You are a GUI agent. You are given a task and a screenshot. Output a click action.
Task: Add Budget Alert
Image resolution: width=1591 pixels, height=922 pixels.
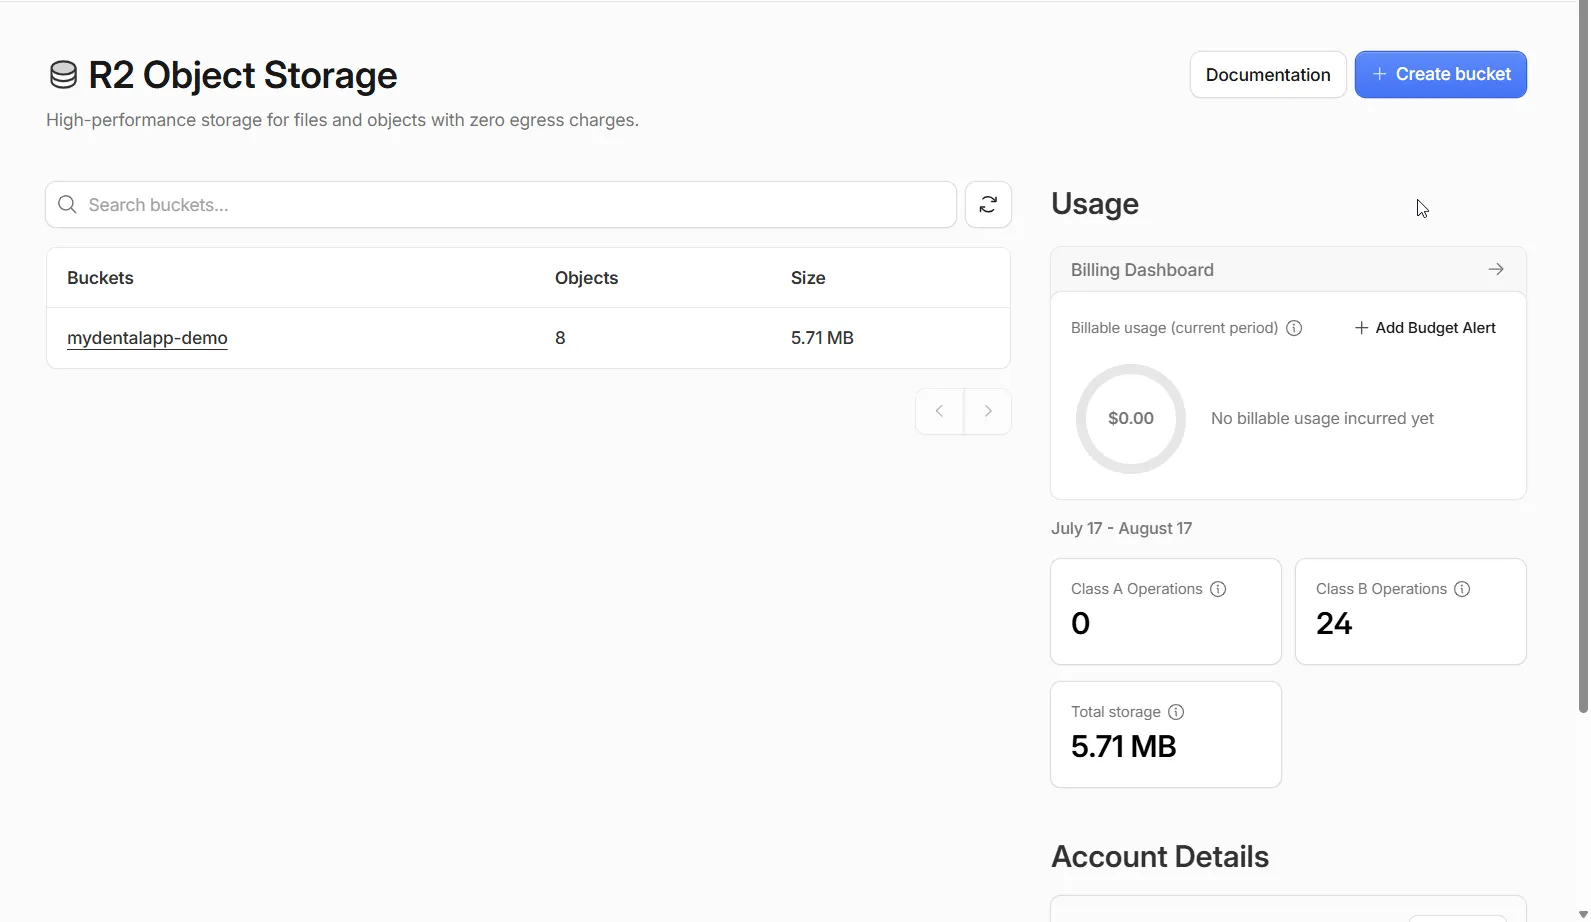coord(1425,328)
